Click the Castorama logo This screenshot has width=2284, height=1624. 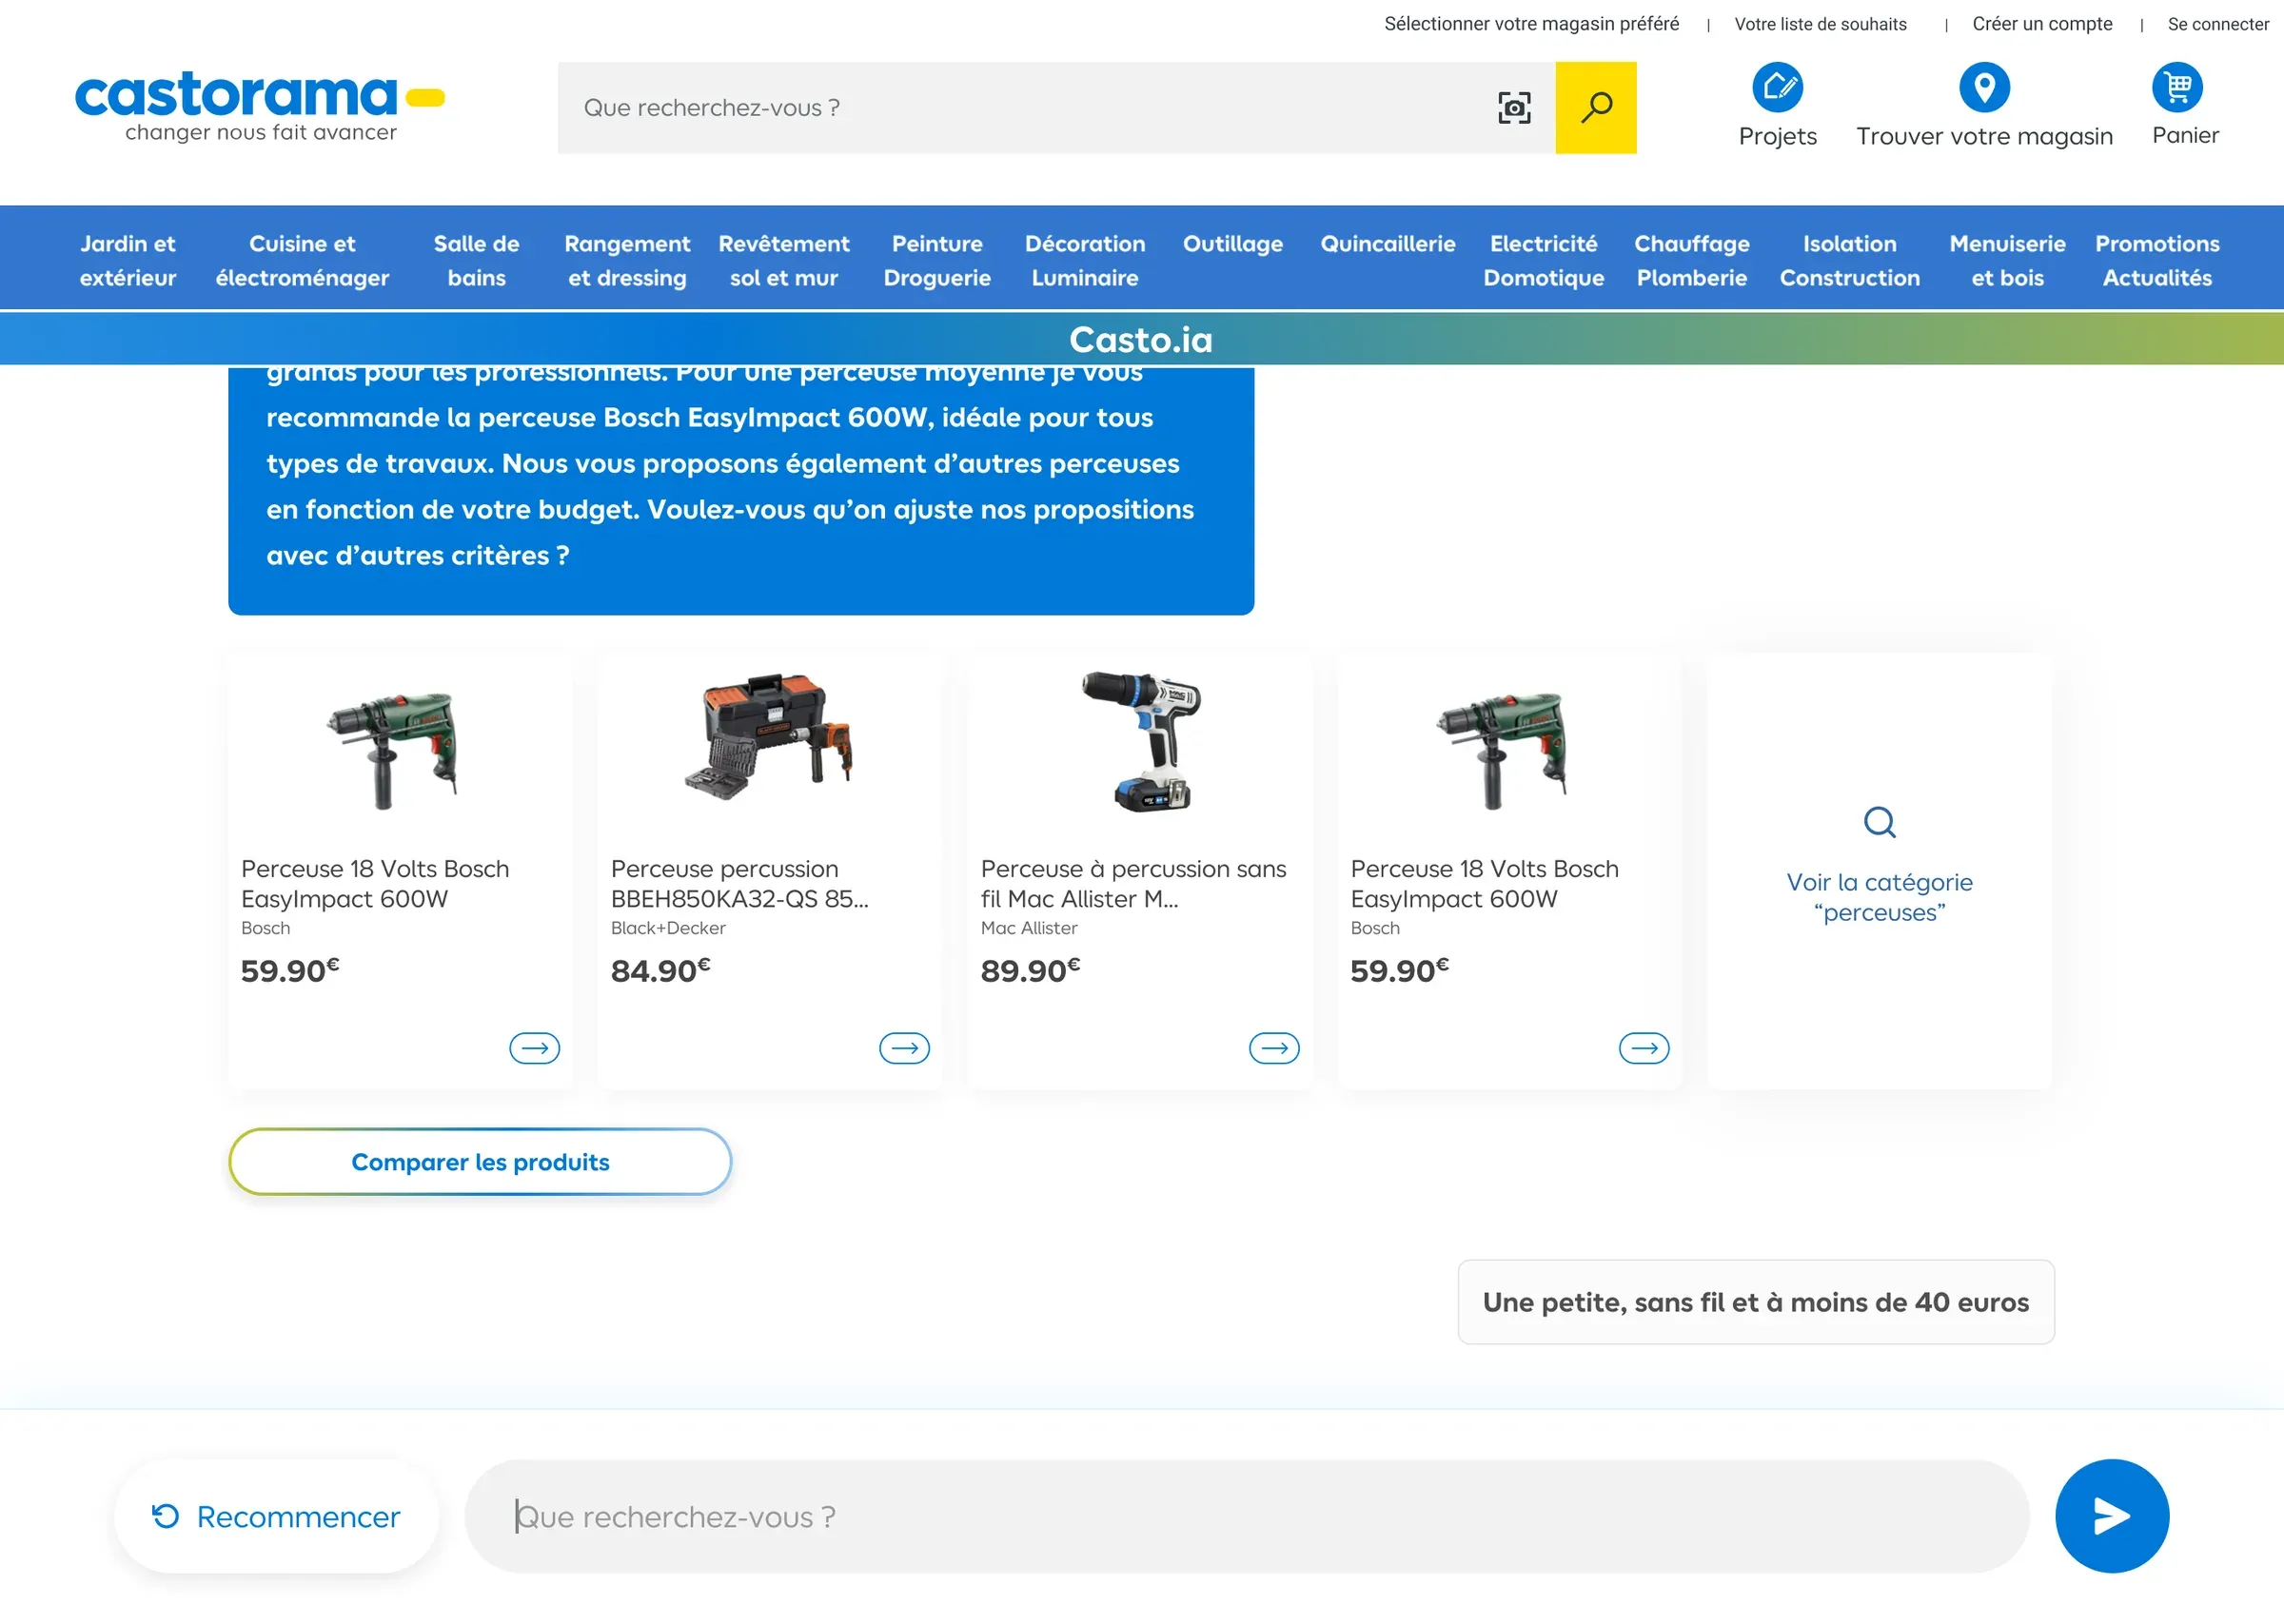tap(260, 107)
